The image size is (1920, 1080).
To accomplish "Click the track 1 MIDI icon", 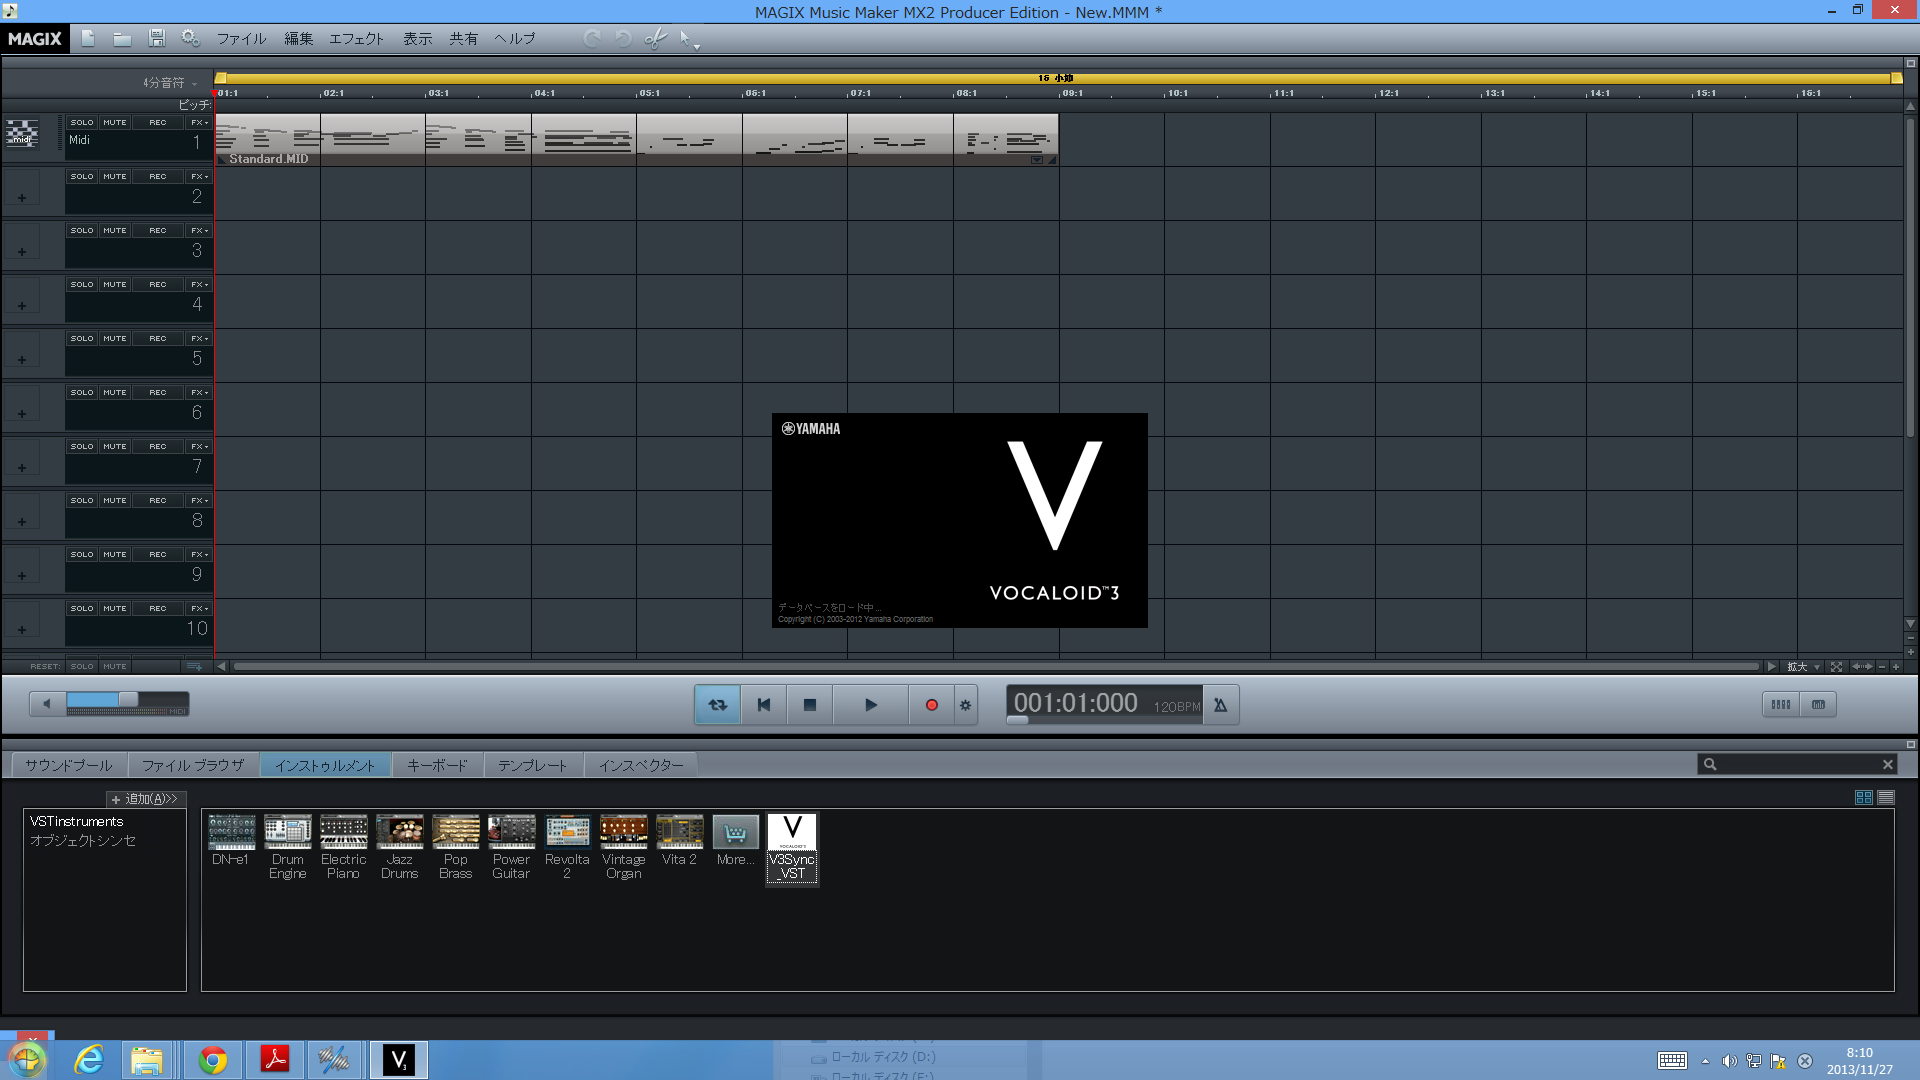I will coord(22,134).
